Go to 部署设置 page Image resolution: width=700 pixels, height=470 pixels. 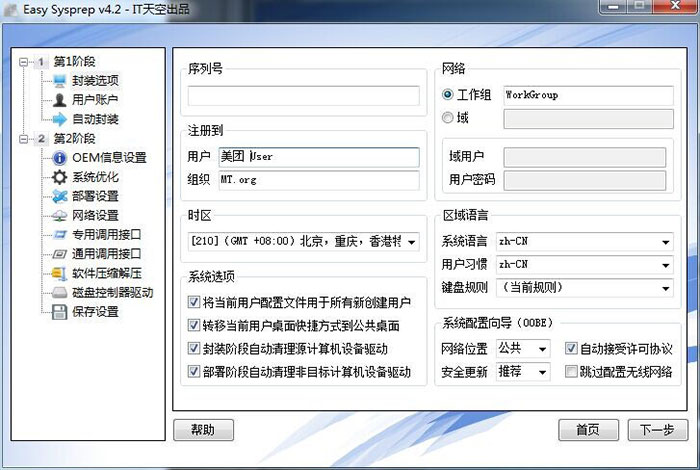pos(95,196)
